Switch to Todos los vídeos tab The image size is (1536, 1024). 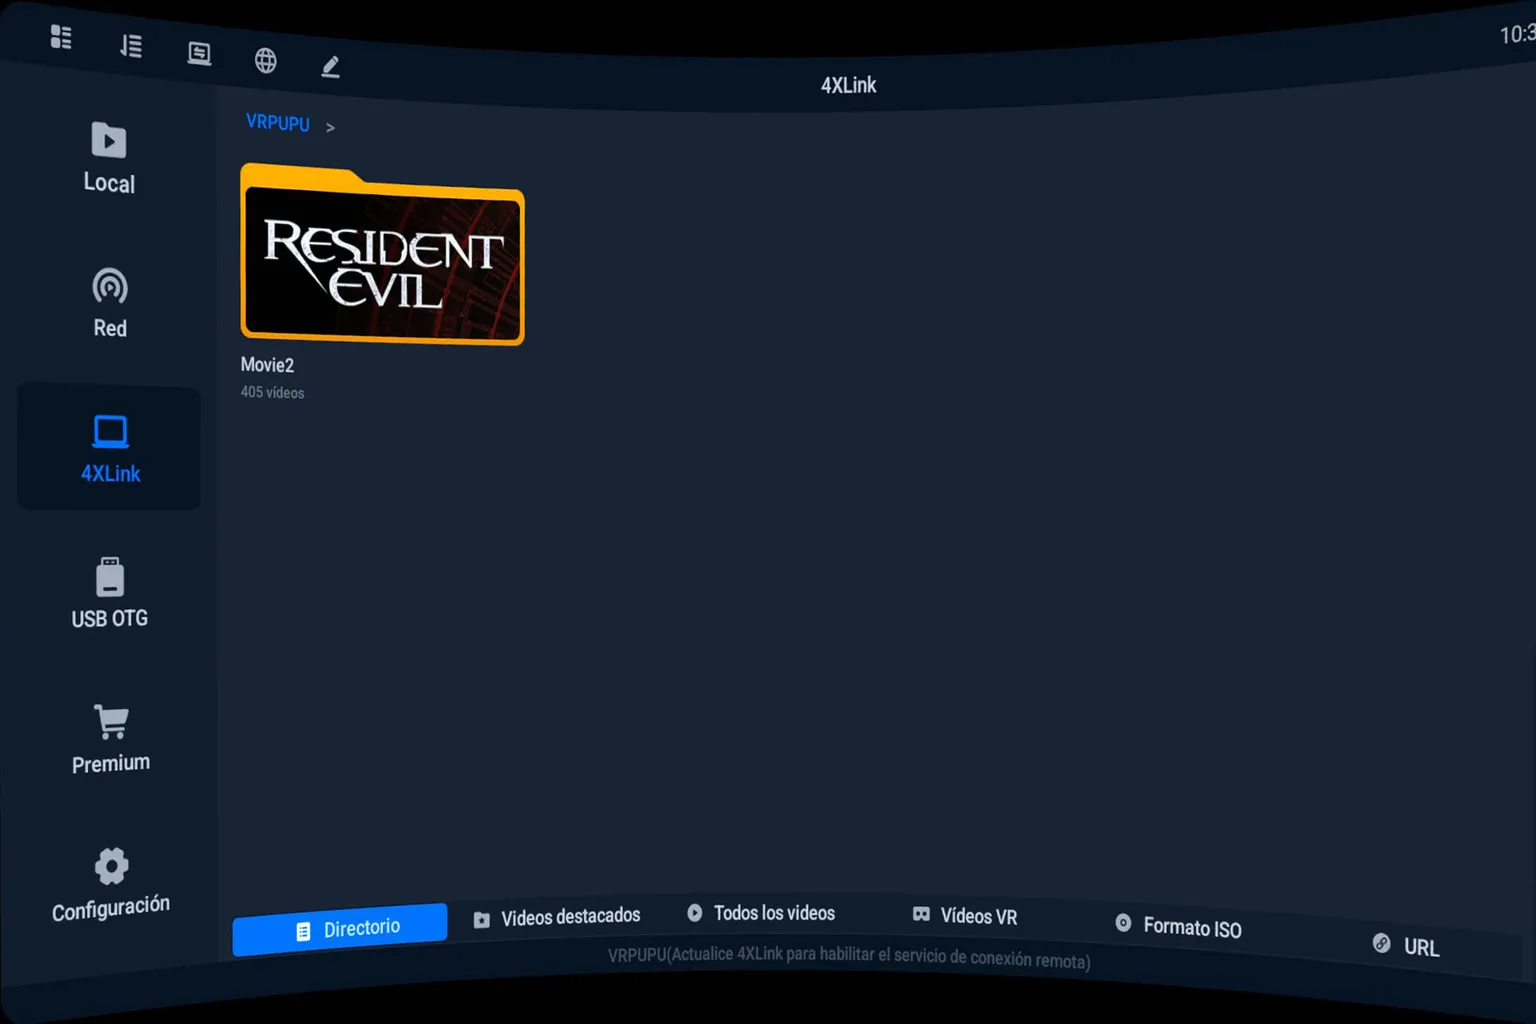point(761,913)
